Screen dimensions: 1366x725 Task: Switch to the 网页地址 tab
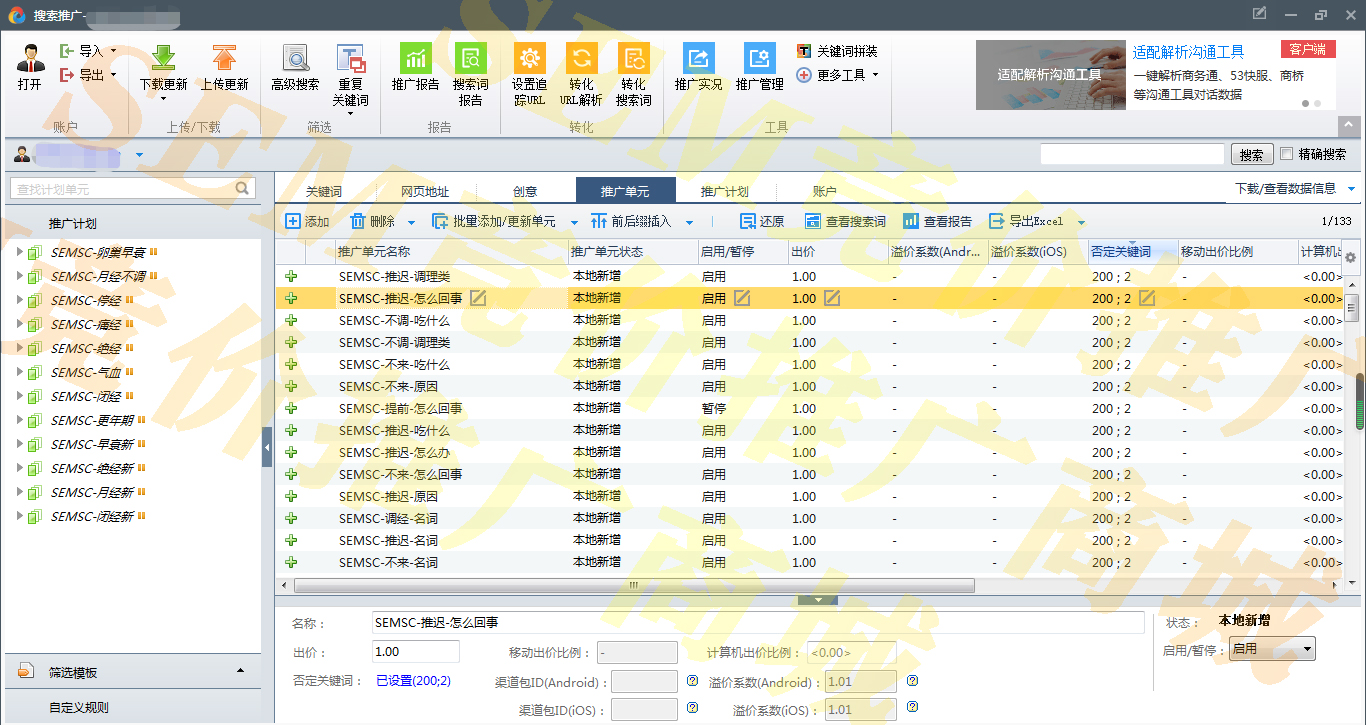pyautogui.click(x=425, y=191)
